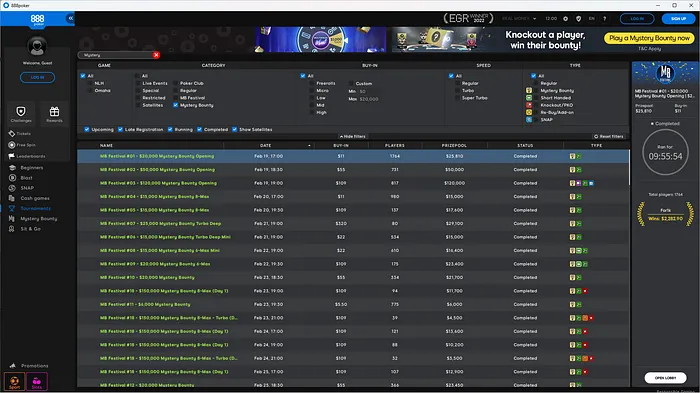Viewport: 700px width, 393px height.
Task: Click the guest avatar picture
Action: coord(37,46)
